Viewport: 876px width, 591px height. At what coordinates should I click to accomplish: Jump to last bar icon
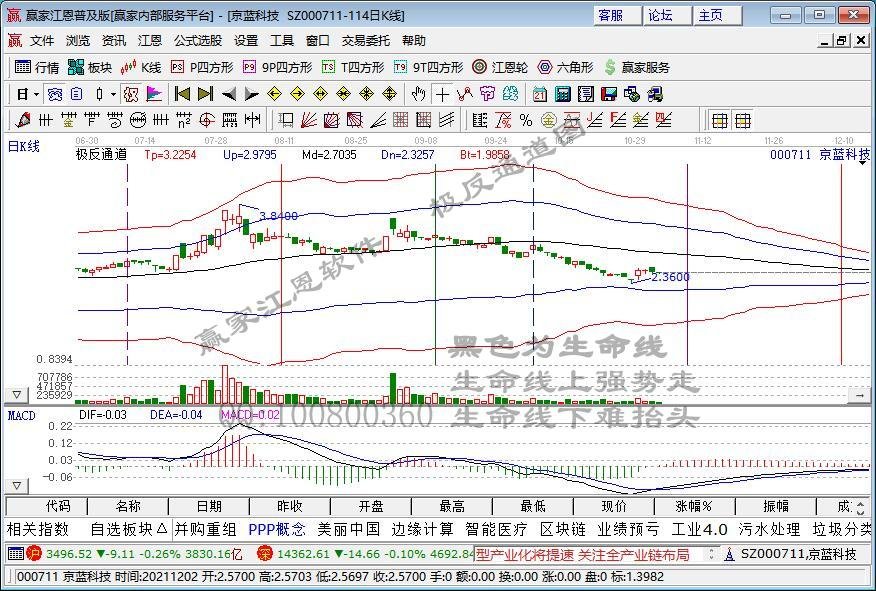pos(205,94)
